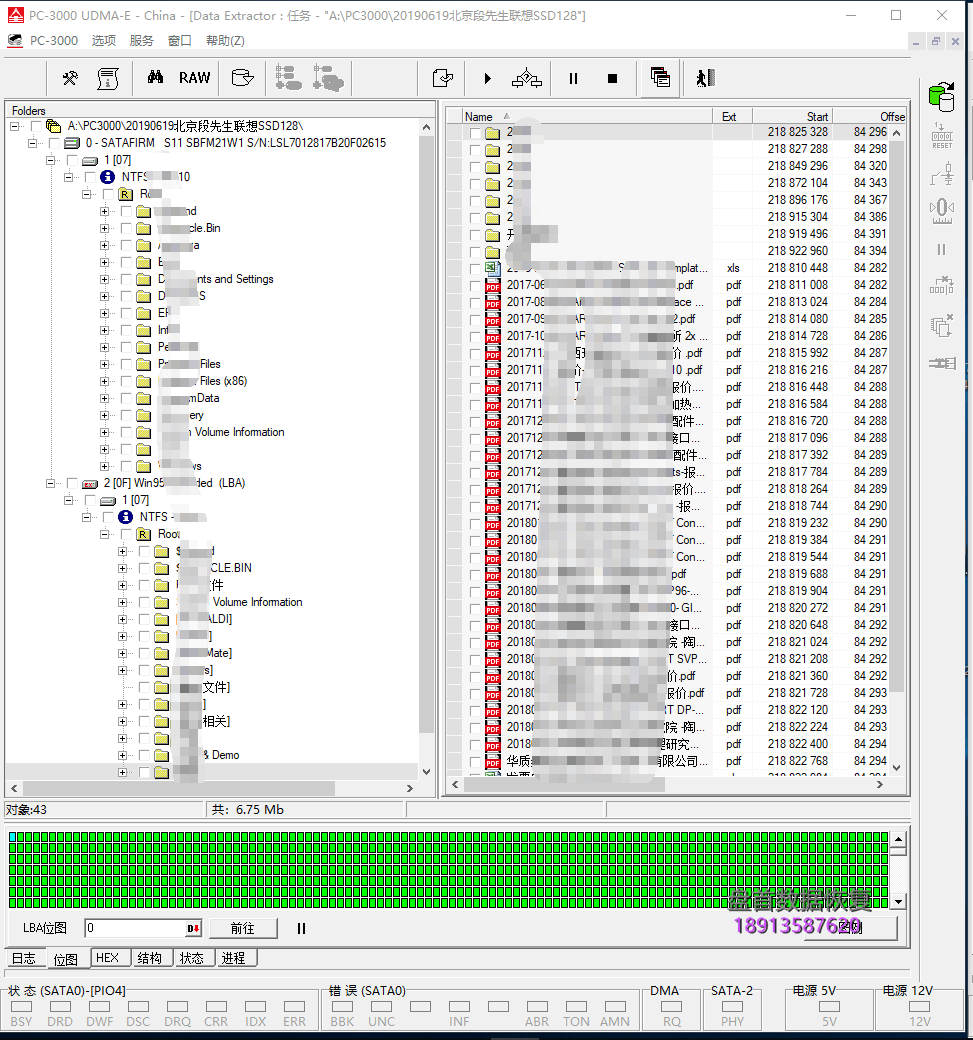Click the grayed tree with disks icon

pos(328,78)
